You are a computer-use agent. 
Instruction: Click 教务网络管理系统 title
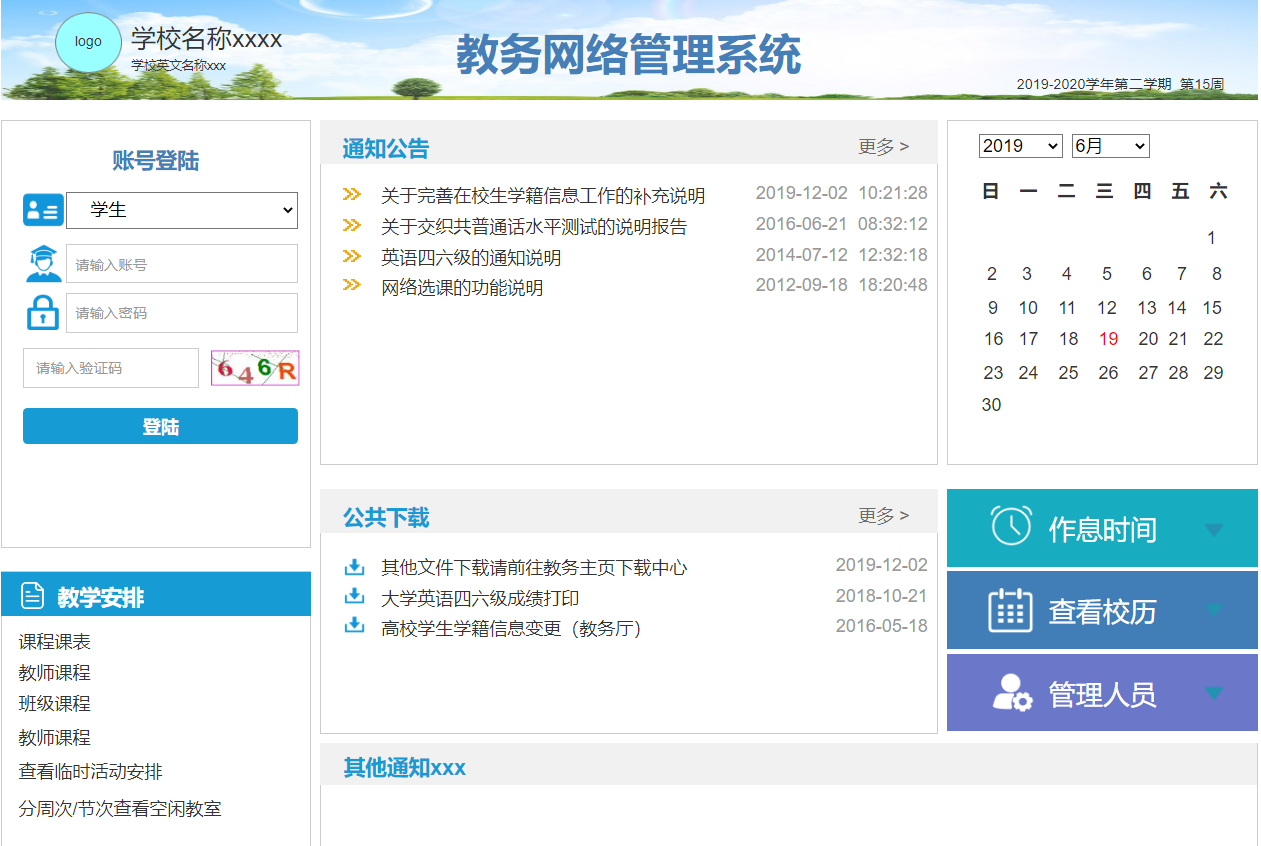point(628,54)
